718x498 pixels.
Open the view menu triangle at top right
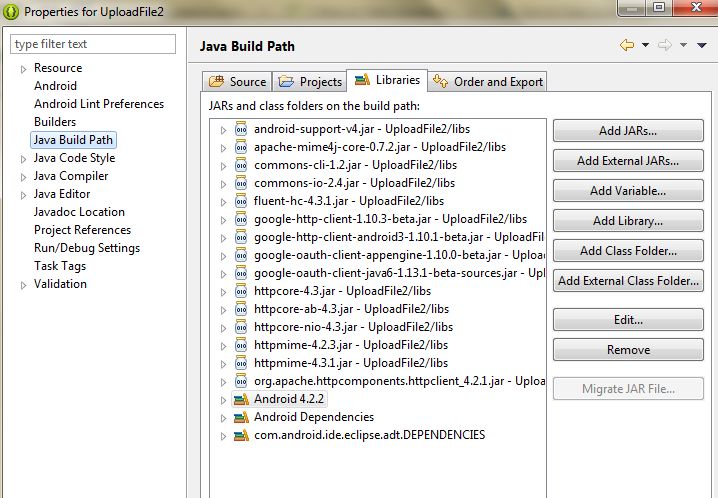click(x=702, y=45)
